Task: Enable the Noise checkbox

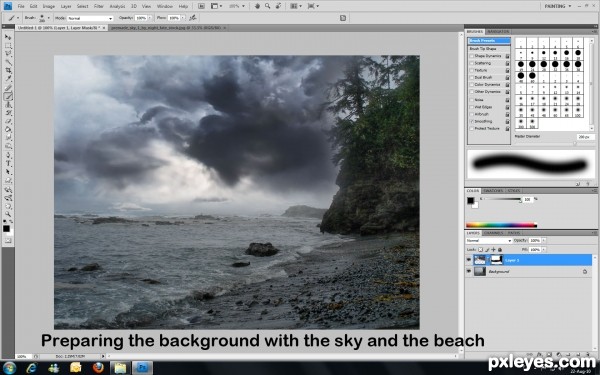Action: tap(472, 99)
